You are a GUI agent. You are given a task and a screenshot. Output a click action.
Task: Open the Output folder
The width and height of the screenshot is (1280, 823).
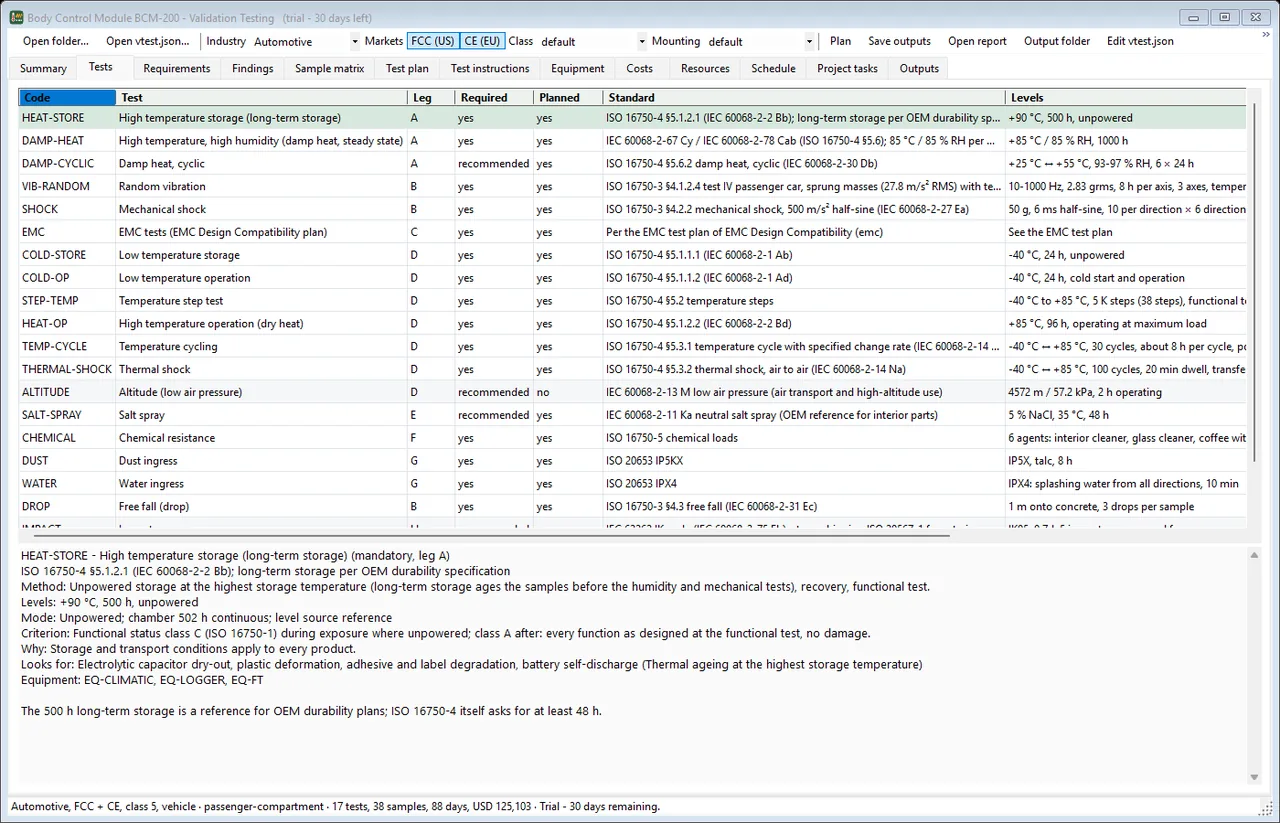(1057, 41)
